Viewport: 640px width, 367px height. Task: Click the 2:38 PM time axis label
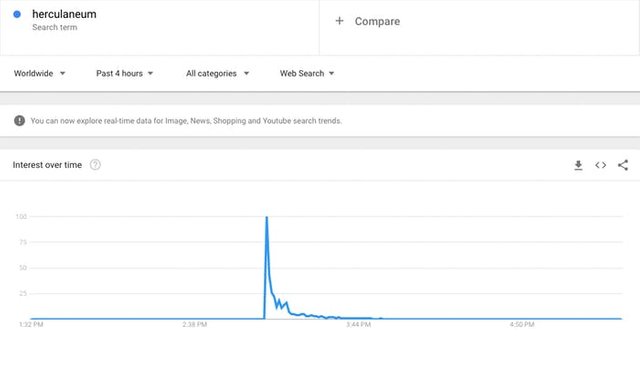[195, 325]
